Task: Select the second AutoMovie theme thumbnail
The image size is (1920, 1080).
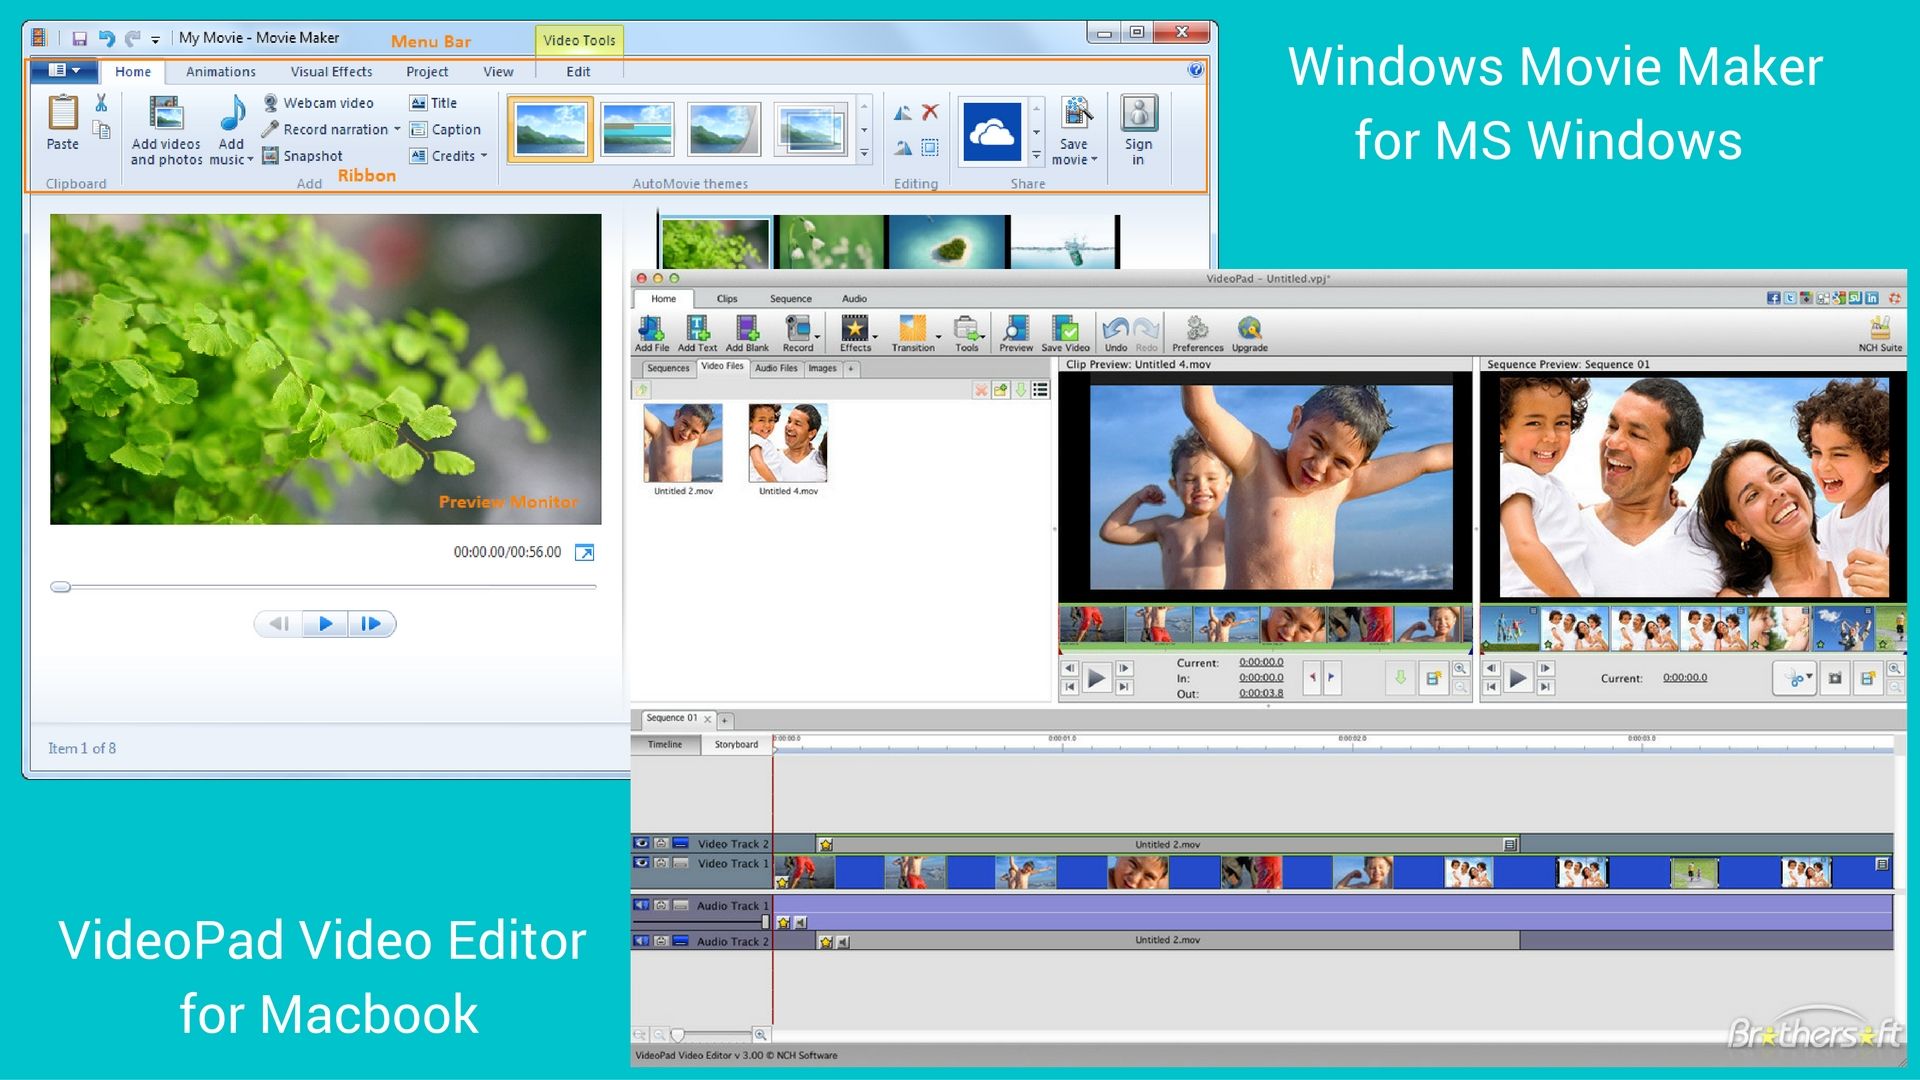Action: 637,129
